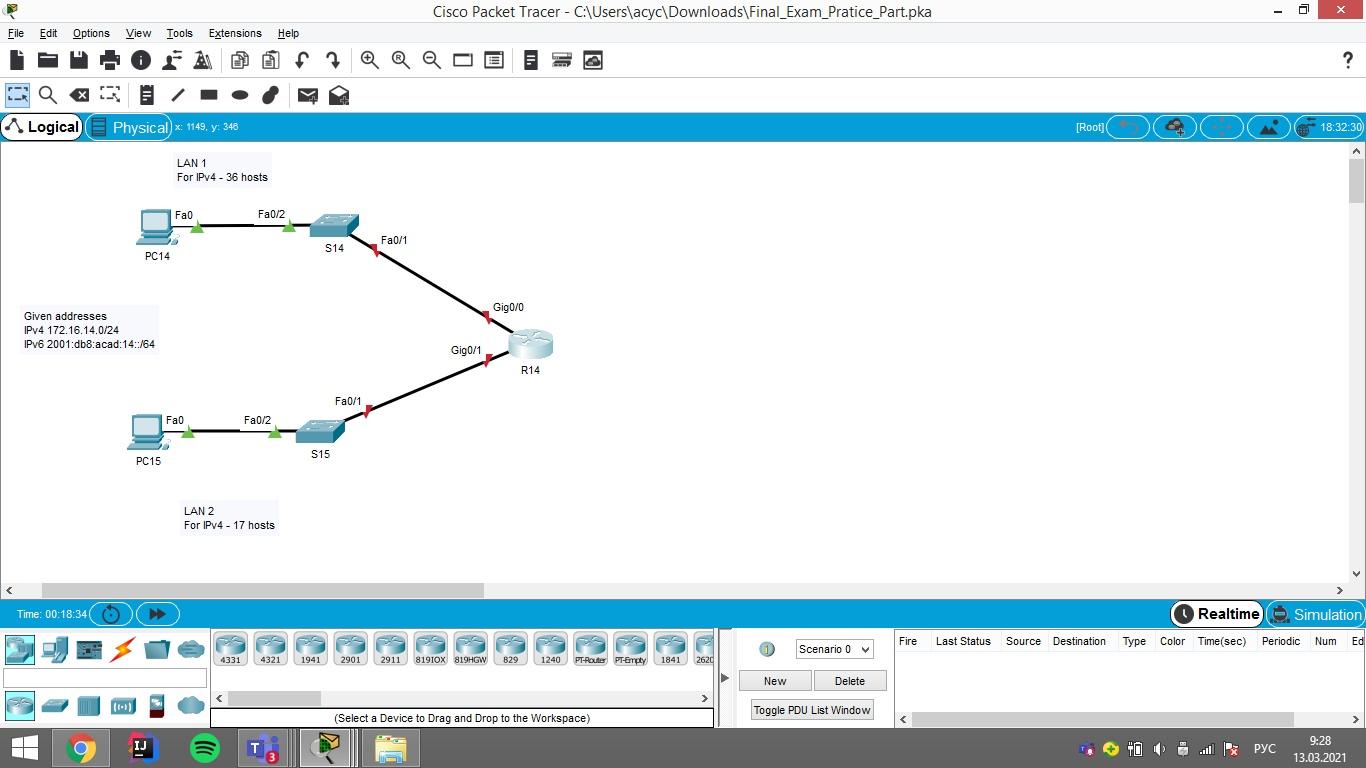The height and width of the screenshot is (768, 1366).
Task: Select the Connections lightning bolt category
Action: pyautogui.click(x=123, y=649)
